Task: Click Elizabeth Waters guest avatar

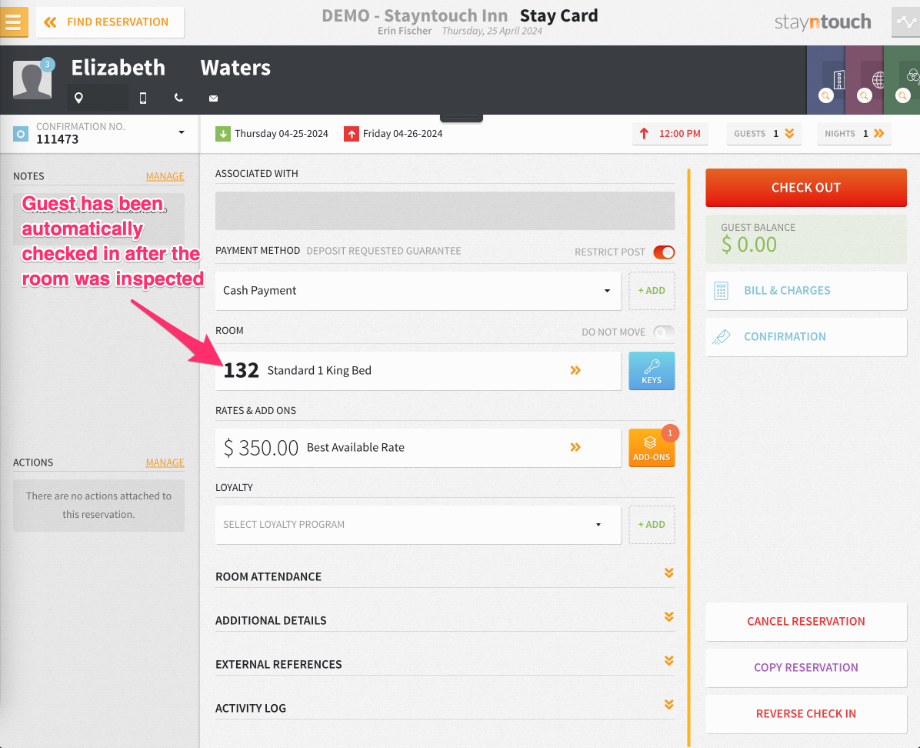Action: pos(32,79)
